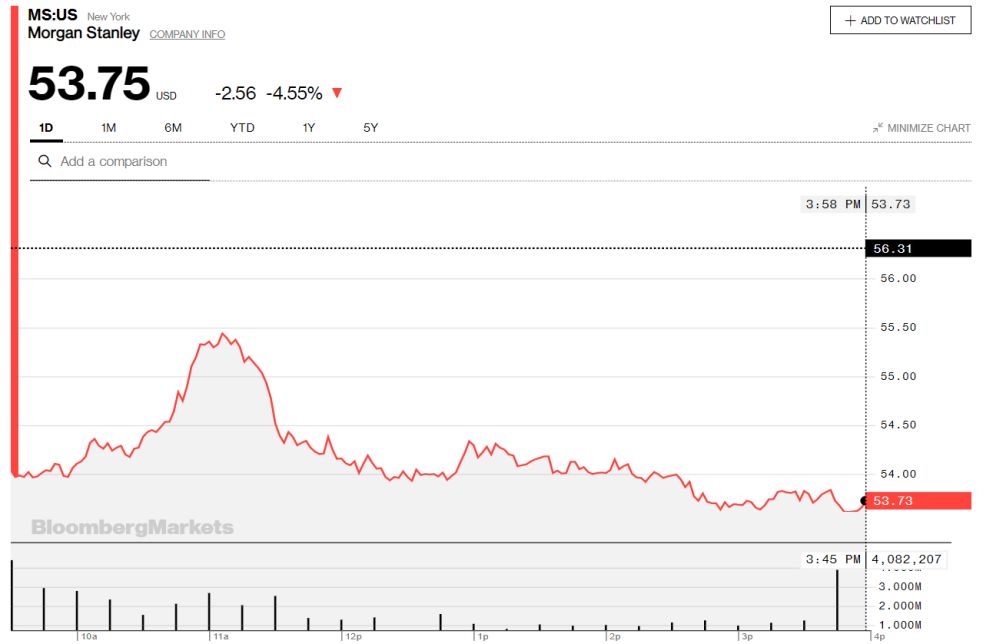Click the plus icon in Add to Watchlist

pyautogui.click(x=849, y=20)
